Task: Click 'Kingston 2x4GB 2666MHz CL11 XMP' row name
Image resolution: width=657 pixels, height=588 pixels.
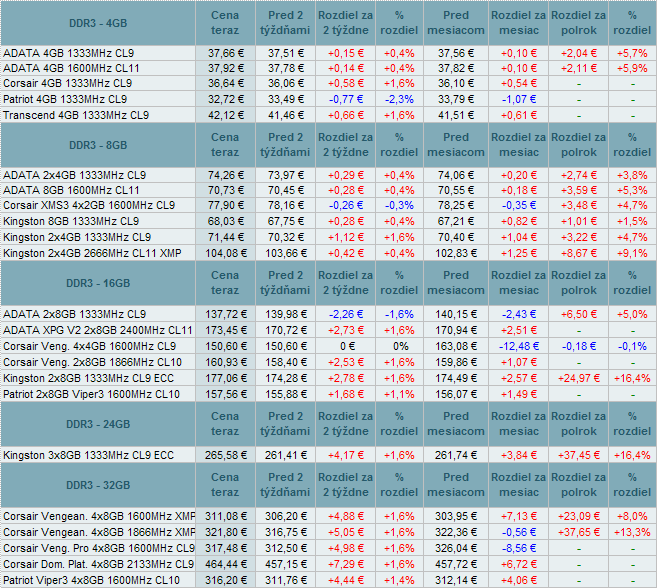Action: (x=92, y=253)
